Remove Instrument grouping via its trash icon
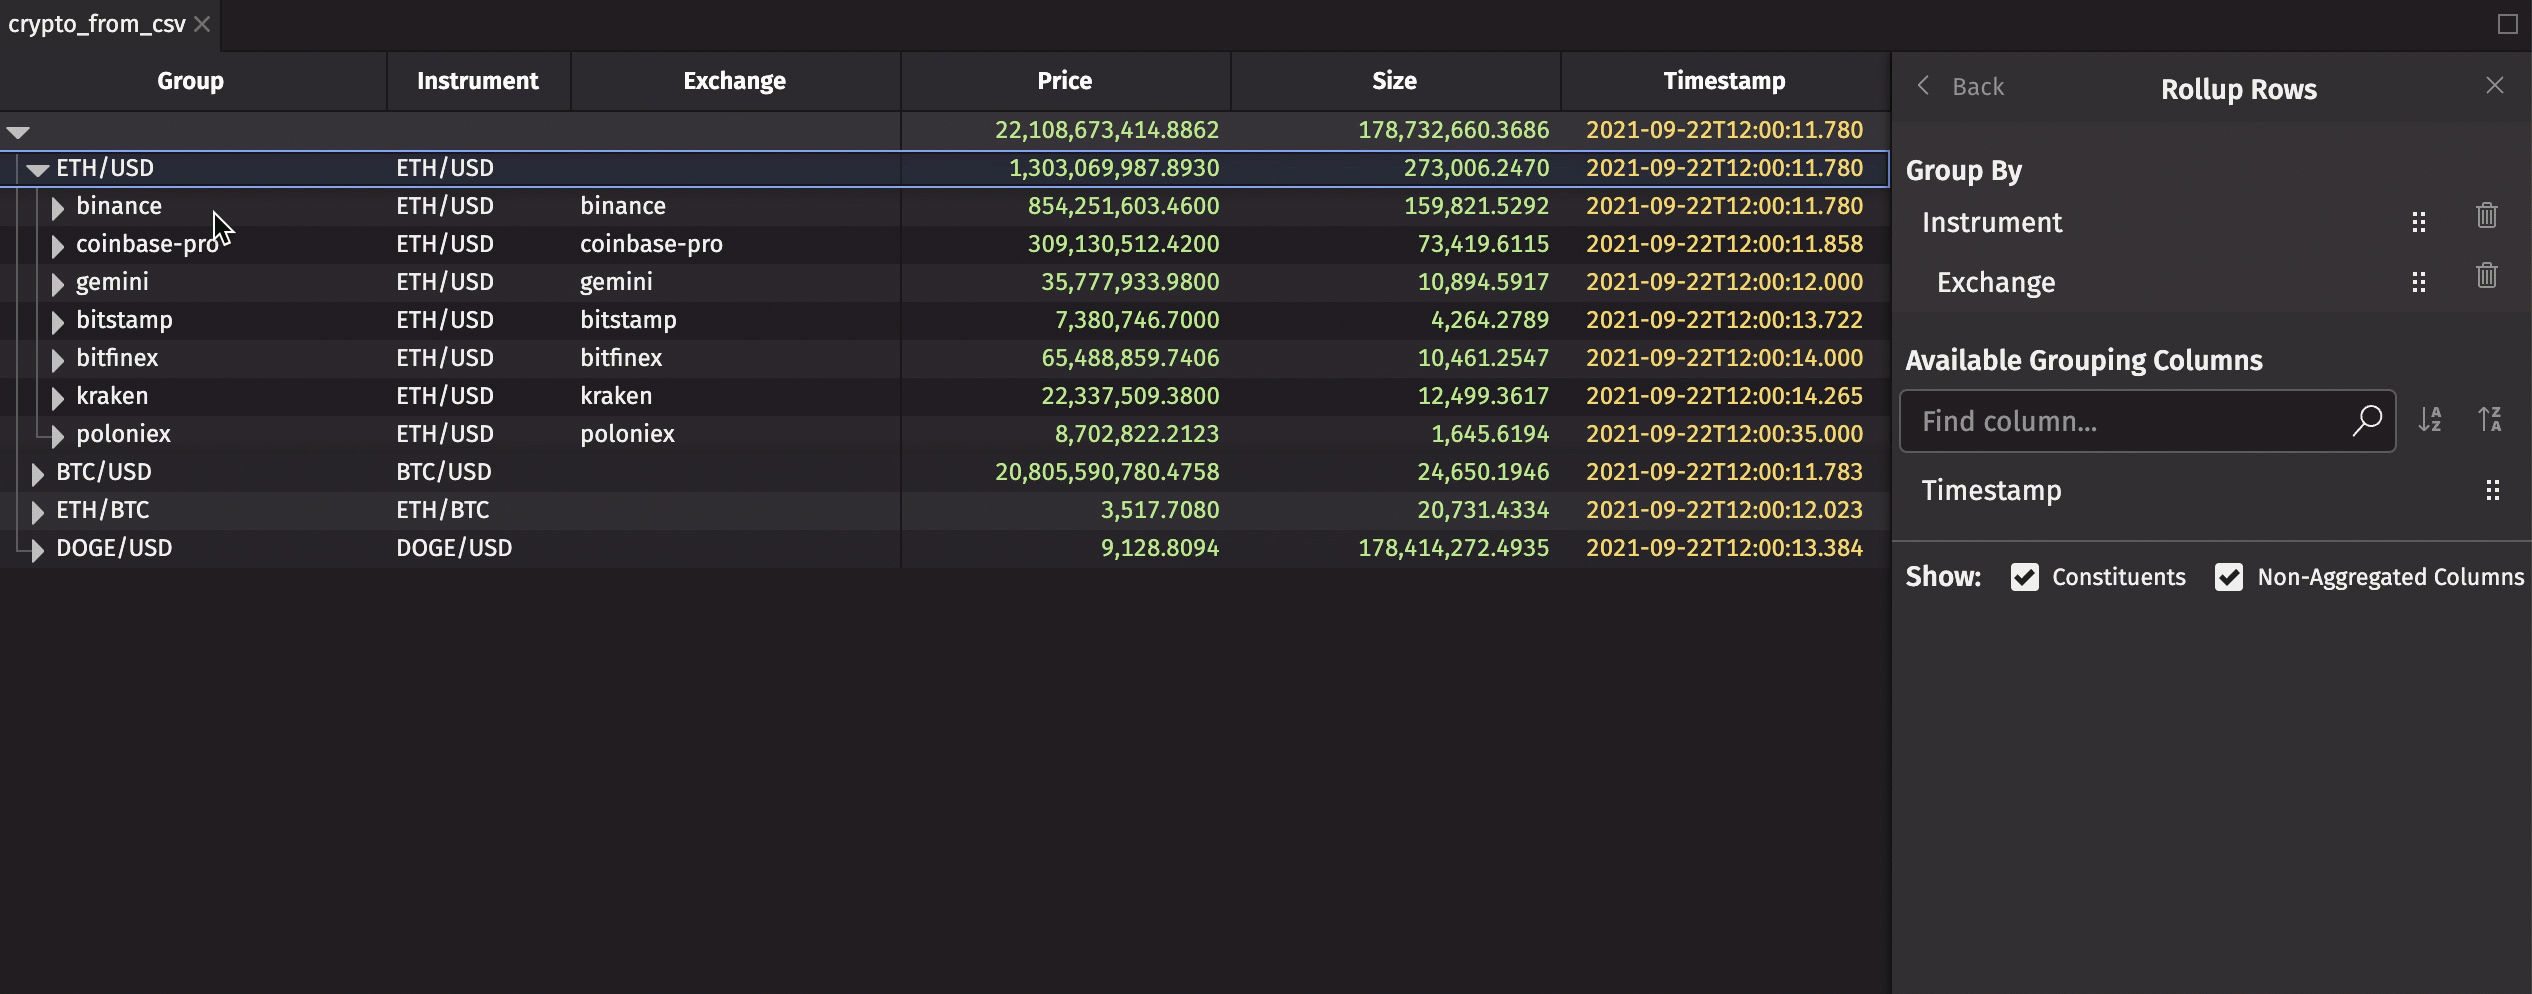 pos(2487,215)
